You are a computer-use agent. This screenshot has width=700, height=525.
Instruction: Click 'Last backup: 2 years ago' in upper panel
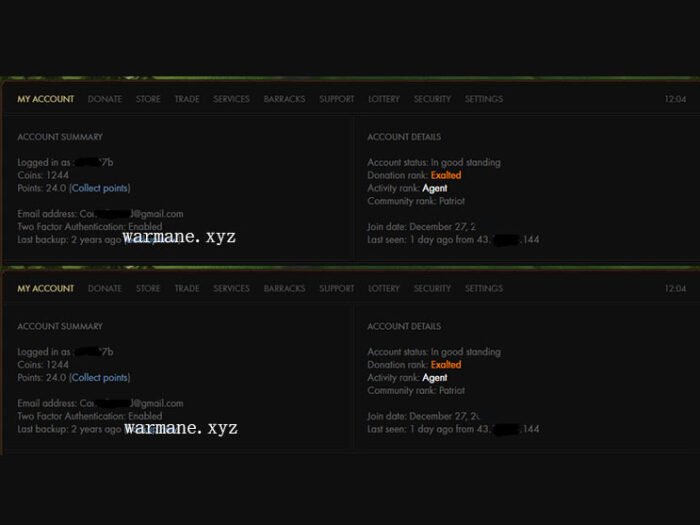point(69,239)
